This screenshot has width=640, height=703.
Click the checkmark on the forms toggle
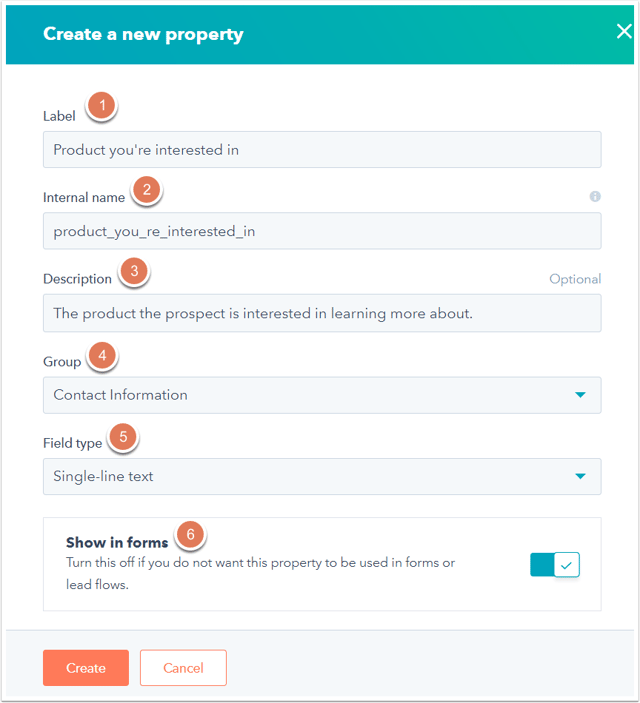[x=566, y=565]
